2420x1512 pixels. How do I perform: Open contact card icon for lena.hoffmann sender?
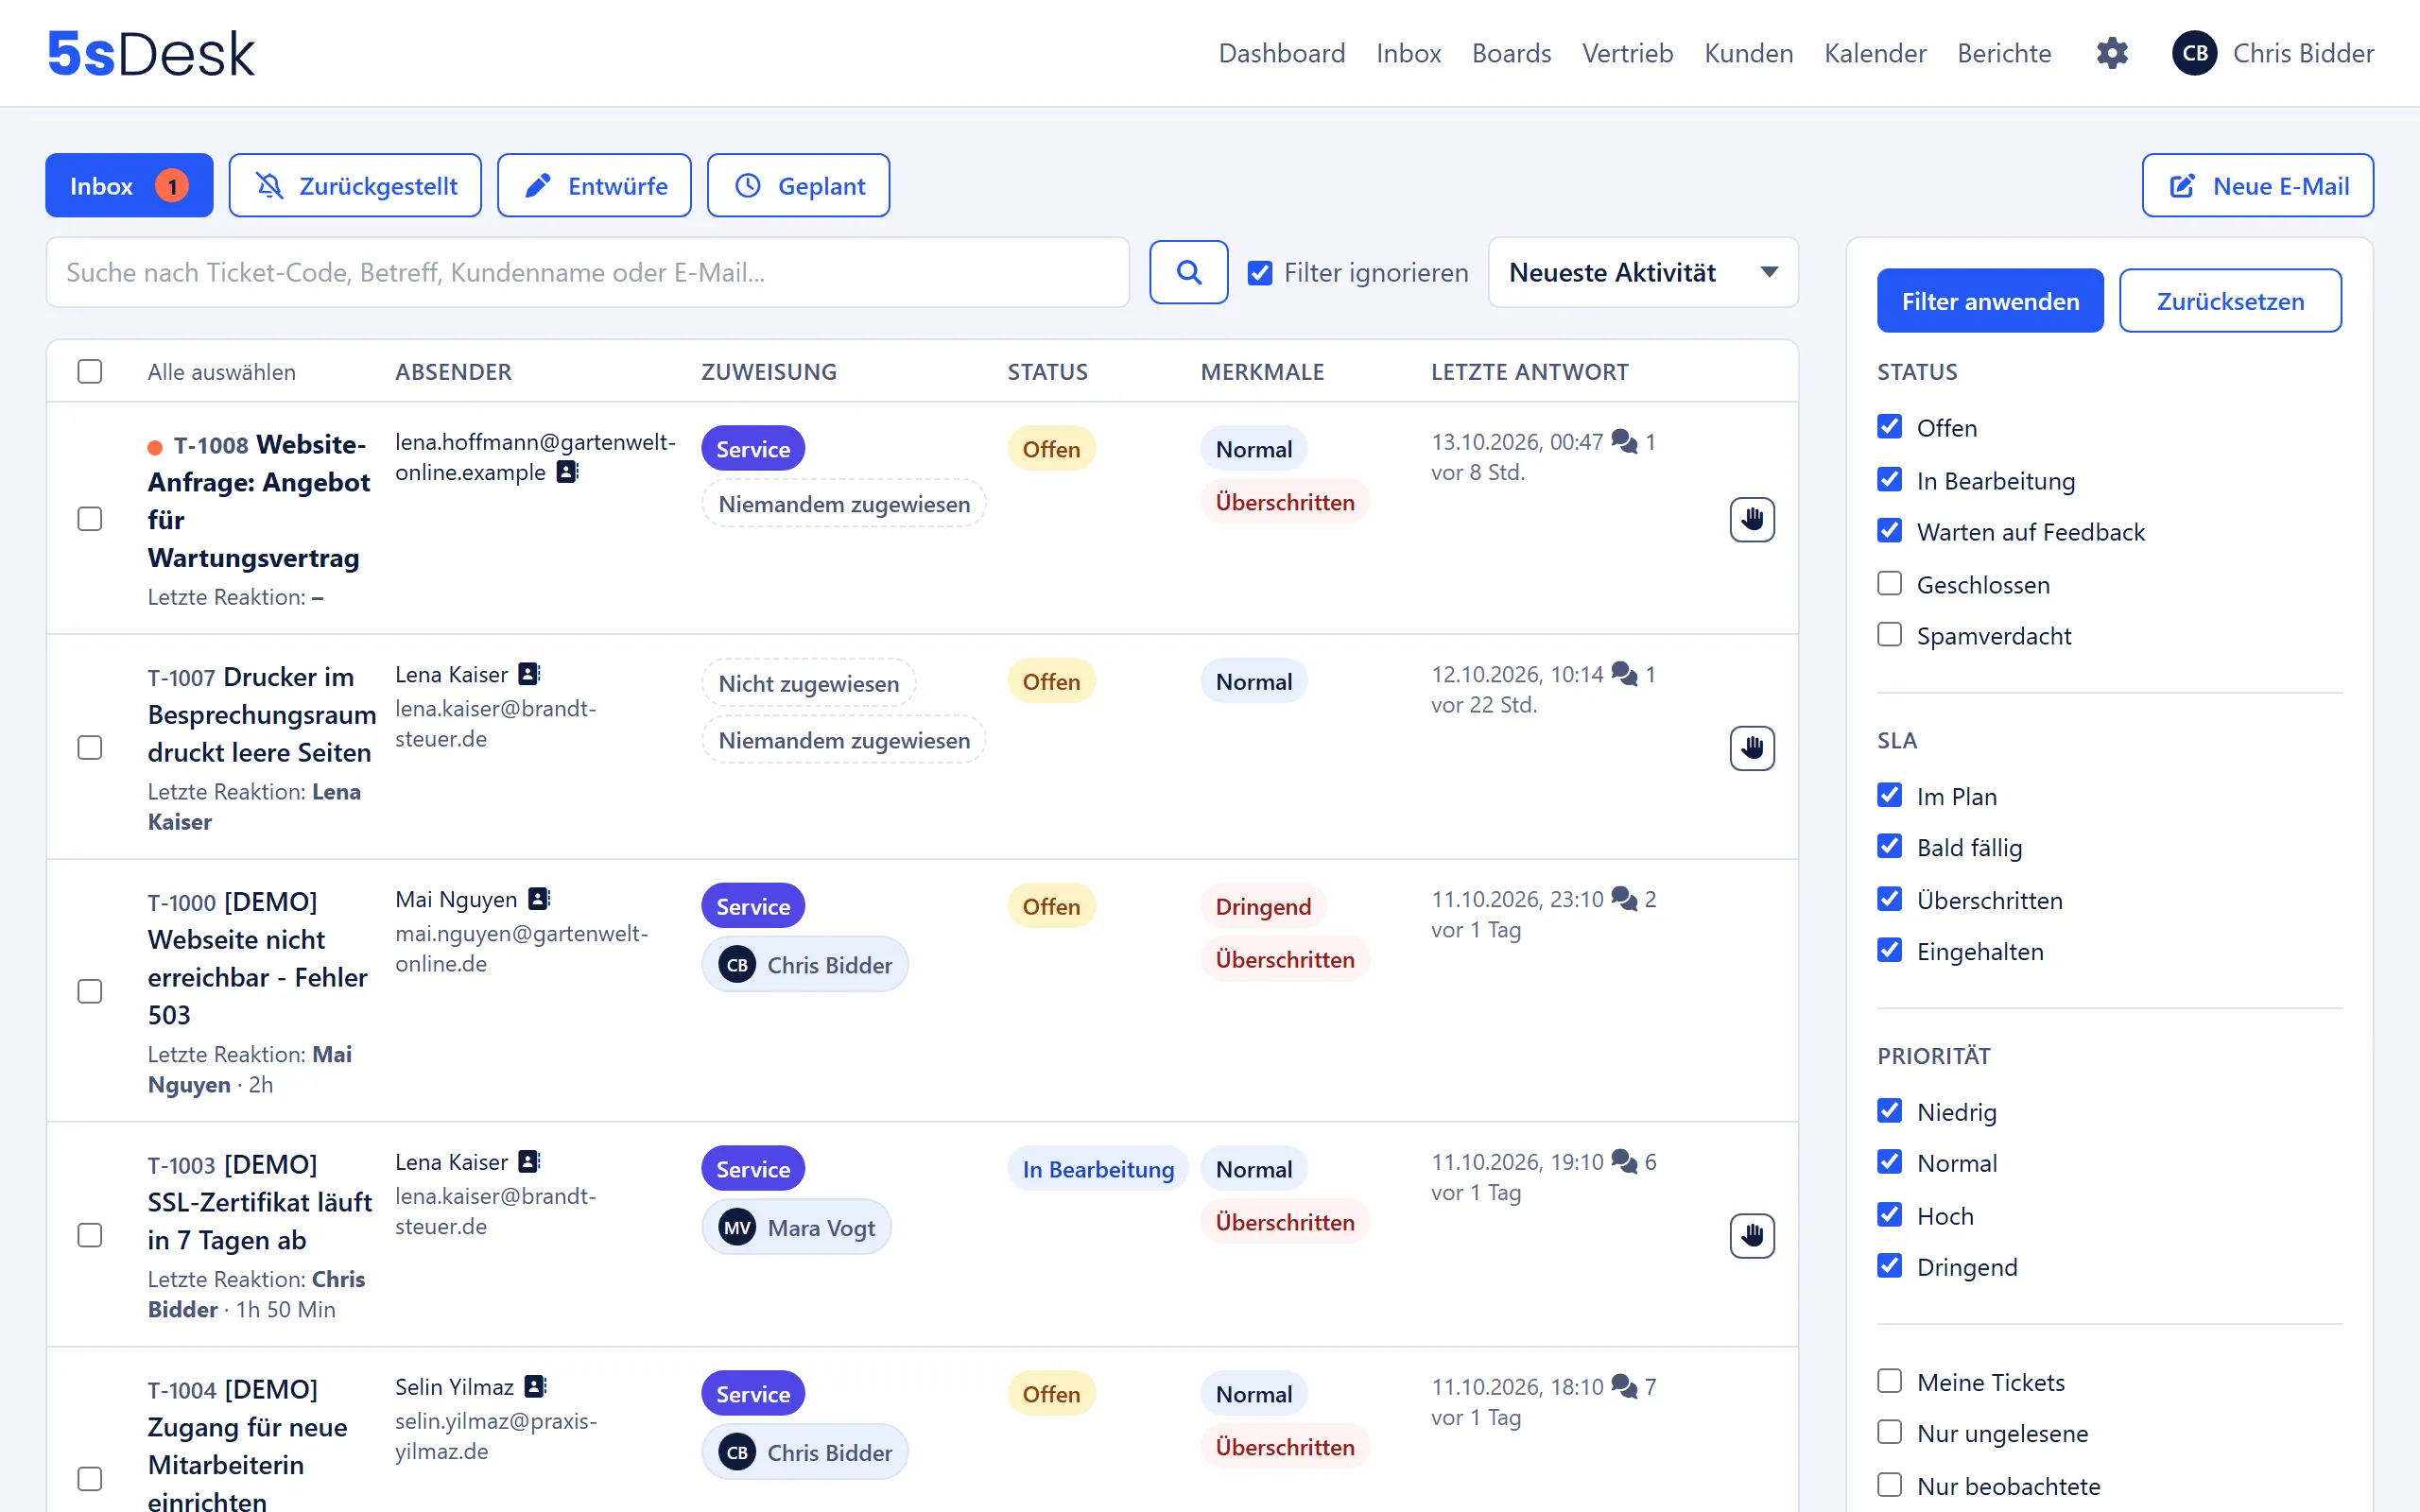coord(567,471)
